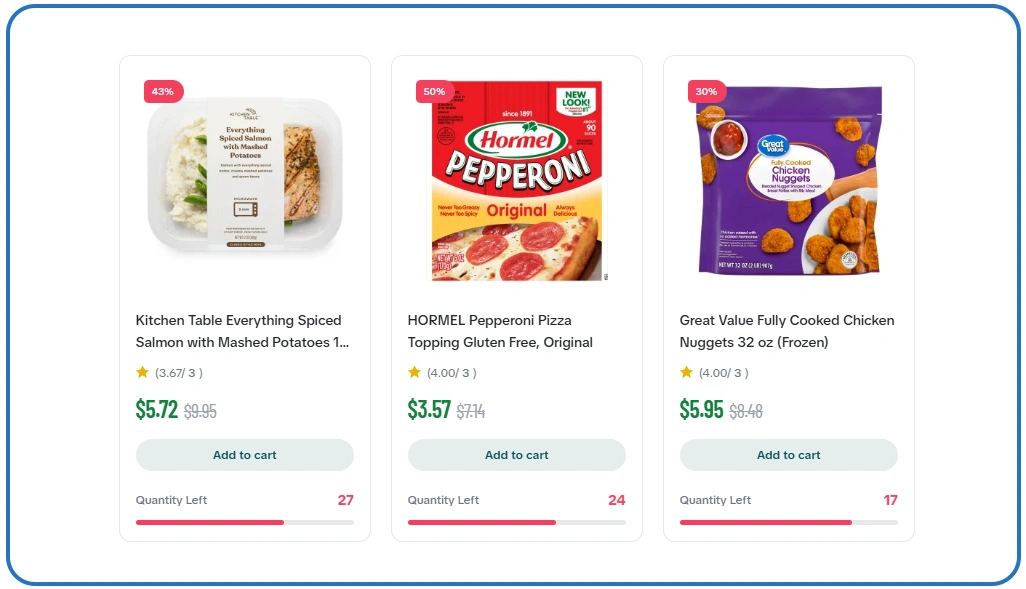Click the (3.67/ 3) rating text
The image size is (1026, 589).
tap(178, 372)
